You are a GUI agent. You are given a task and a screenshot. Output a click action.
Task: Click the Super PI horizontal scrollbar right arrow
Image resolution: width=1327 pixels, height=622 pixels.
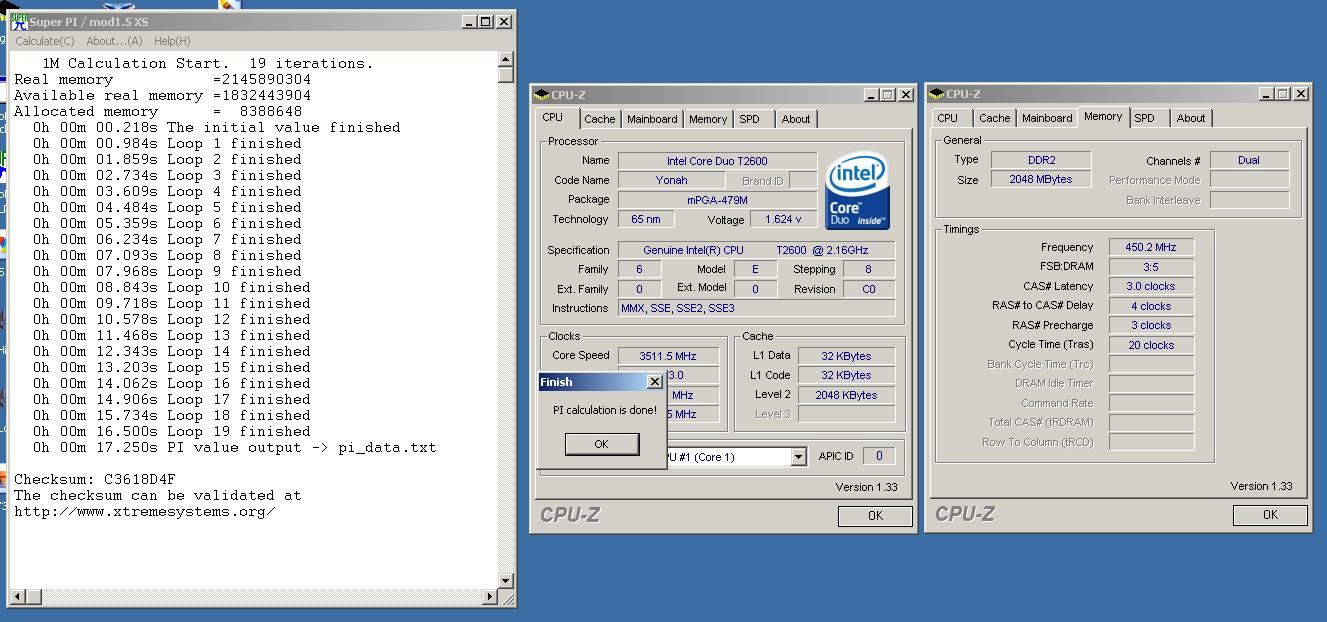pos(490,597)
